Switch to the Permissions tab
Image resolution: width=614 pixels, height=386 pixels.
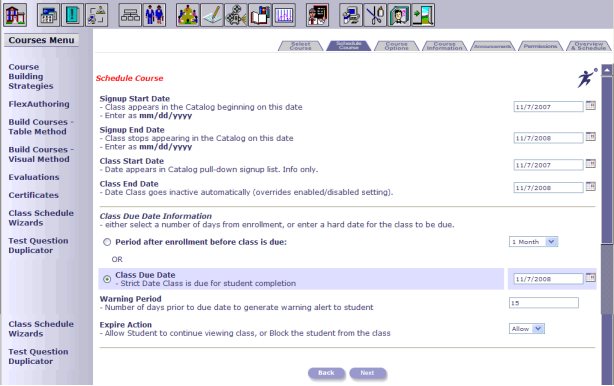click(540, 46)
